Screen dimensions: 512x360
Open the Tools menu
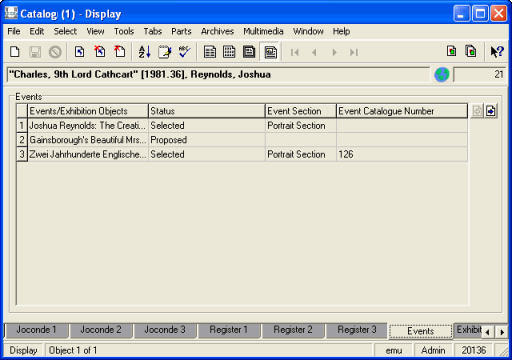[124, 31]
